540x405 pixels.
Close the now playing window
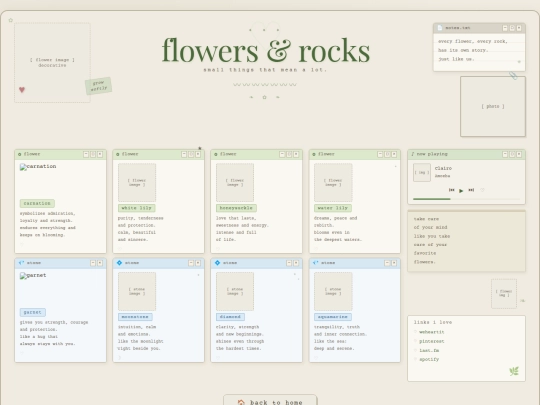(x=519, y=154)
